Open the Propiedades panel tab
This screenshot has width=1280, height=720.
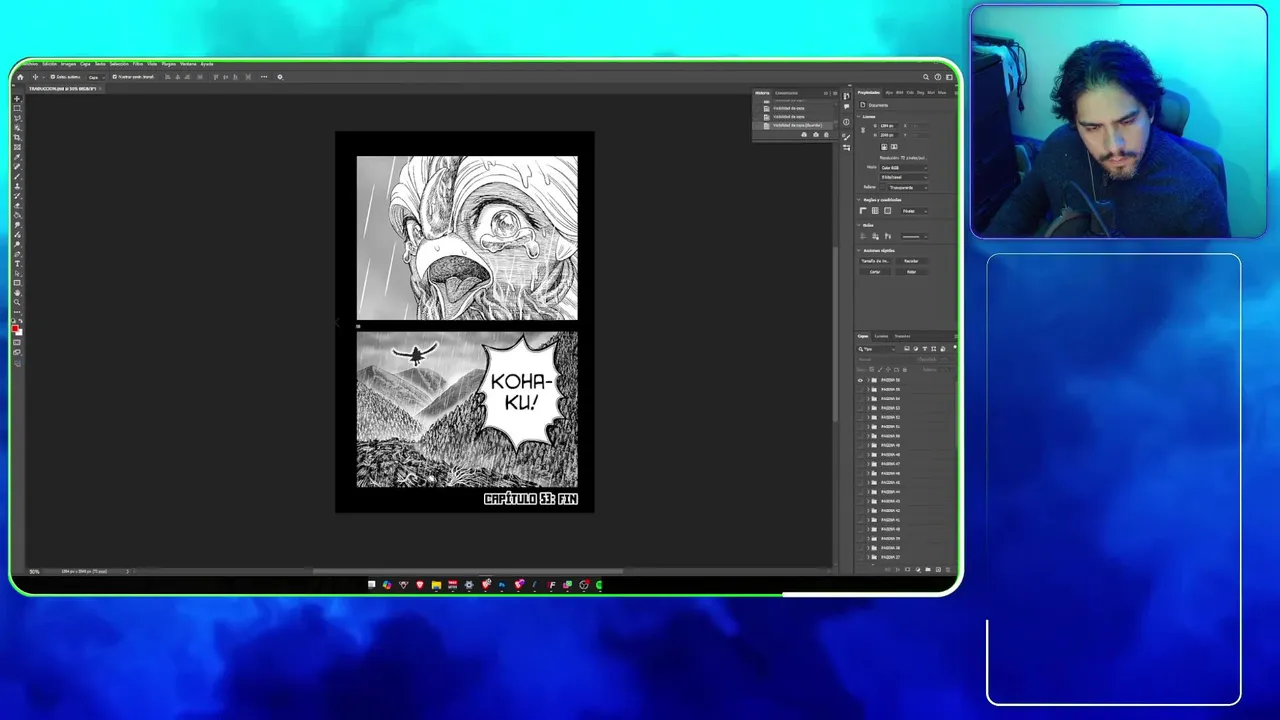868,93
